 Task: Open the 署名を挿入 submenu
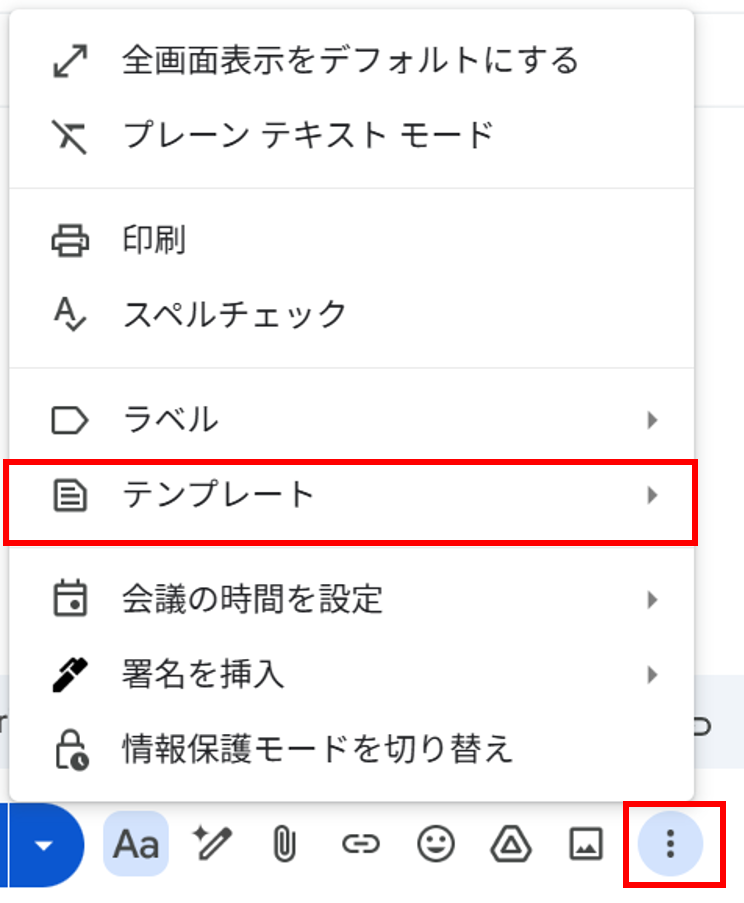pos(351,674)
